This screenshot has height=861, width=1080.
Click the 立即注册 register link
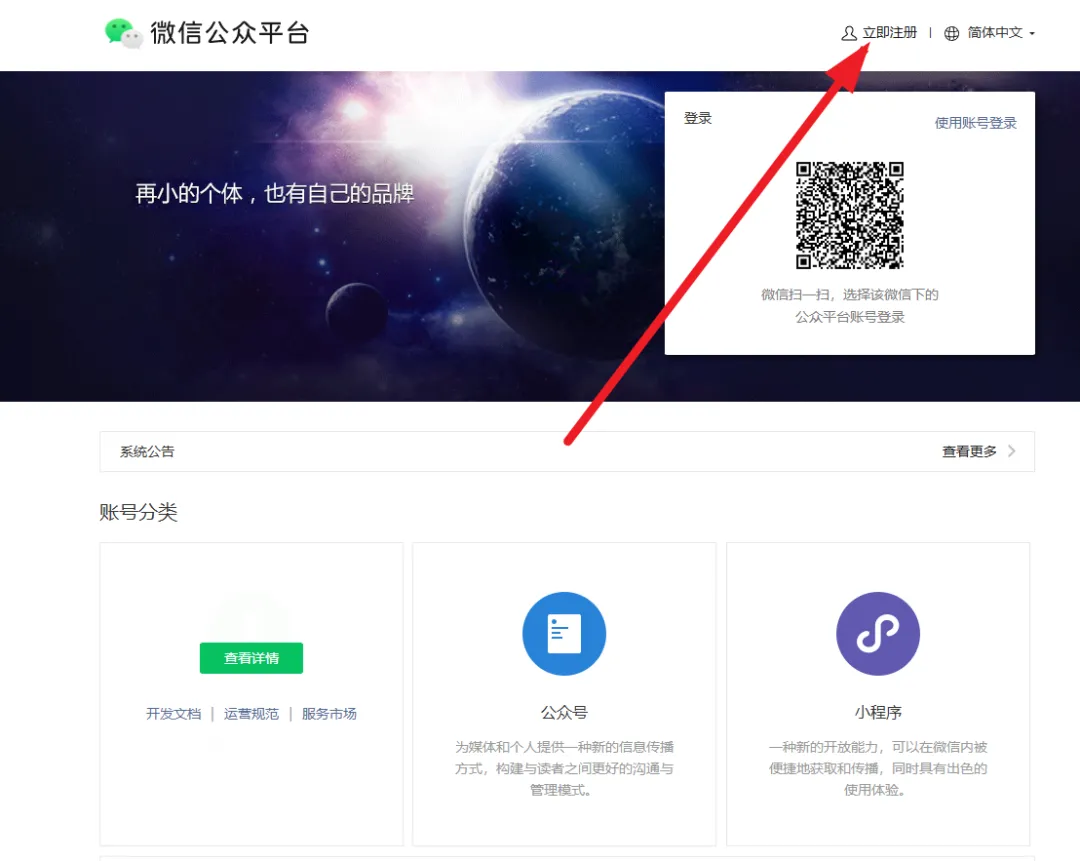889,33
